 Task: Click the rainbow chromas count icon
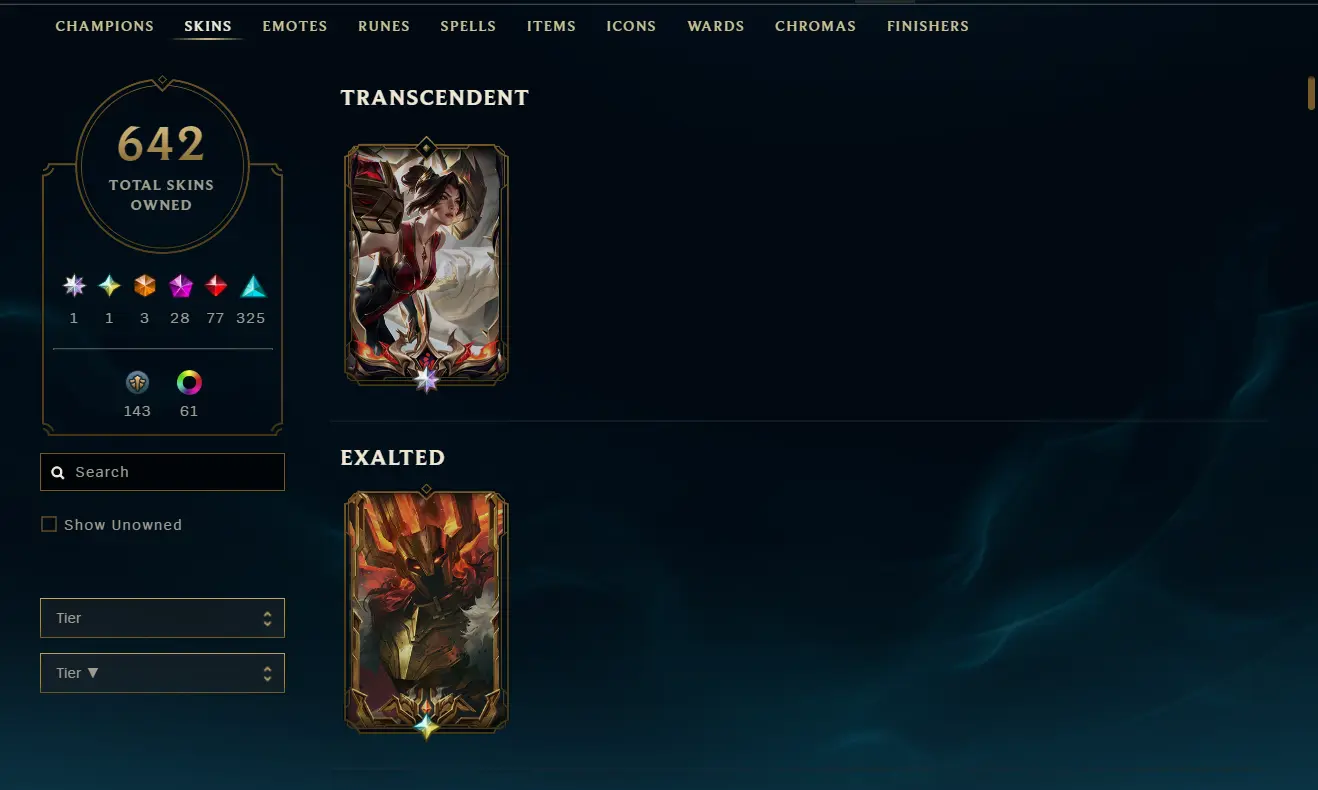coord(189,383)
